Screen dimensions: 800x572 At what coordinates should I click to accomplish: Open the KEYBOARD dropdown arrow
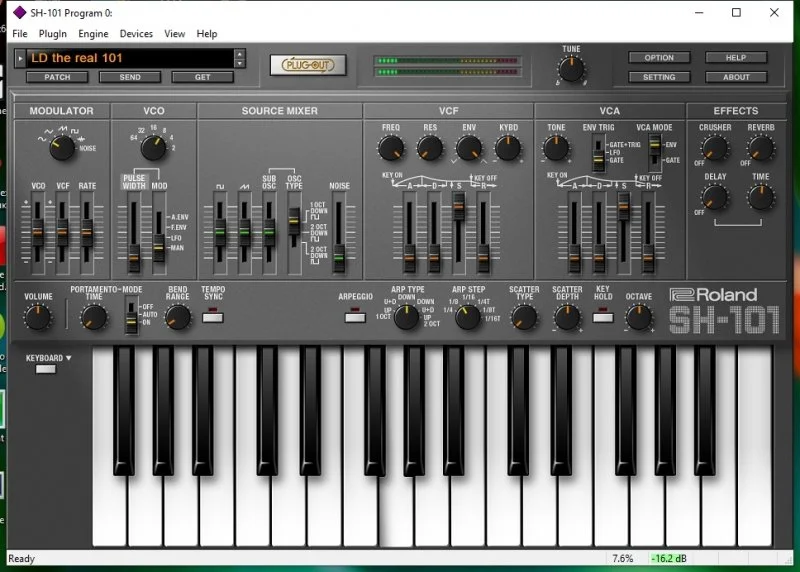(x=68, y=358)
